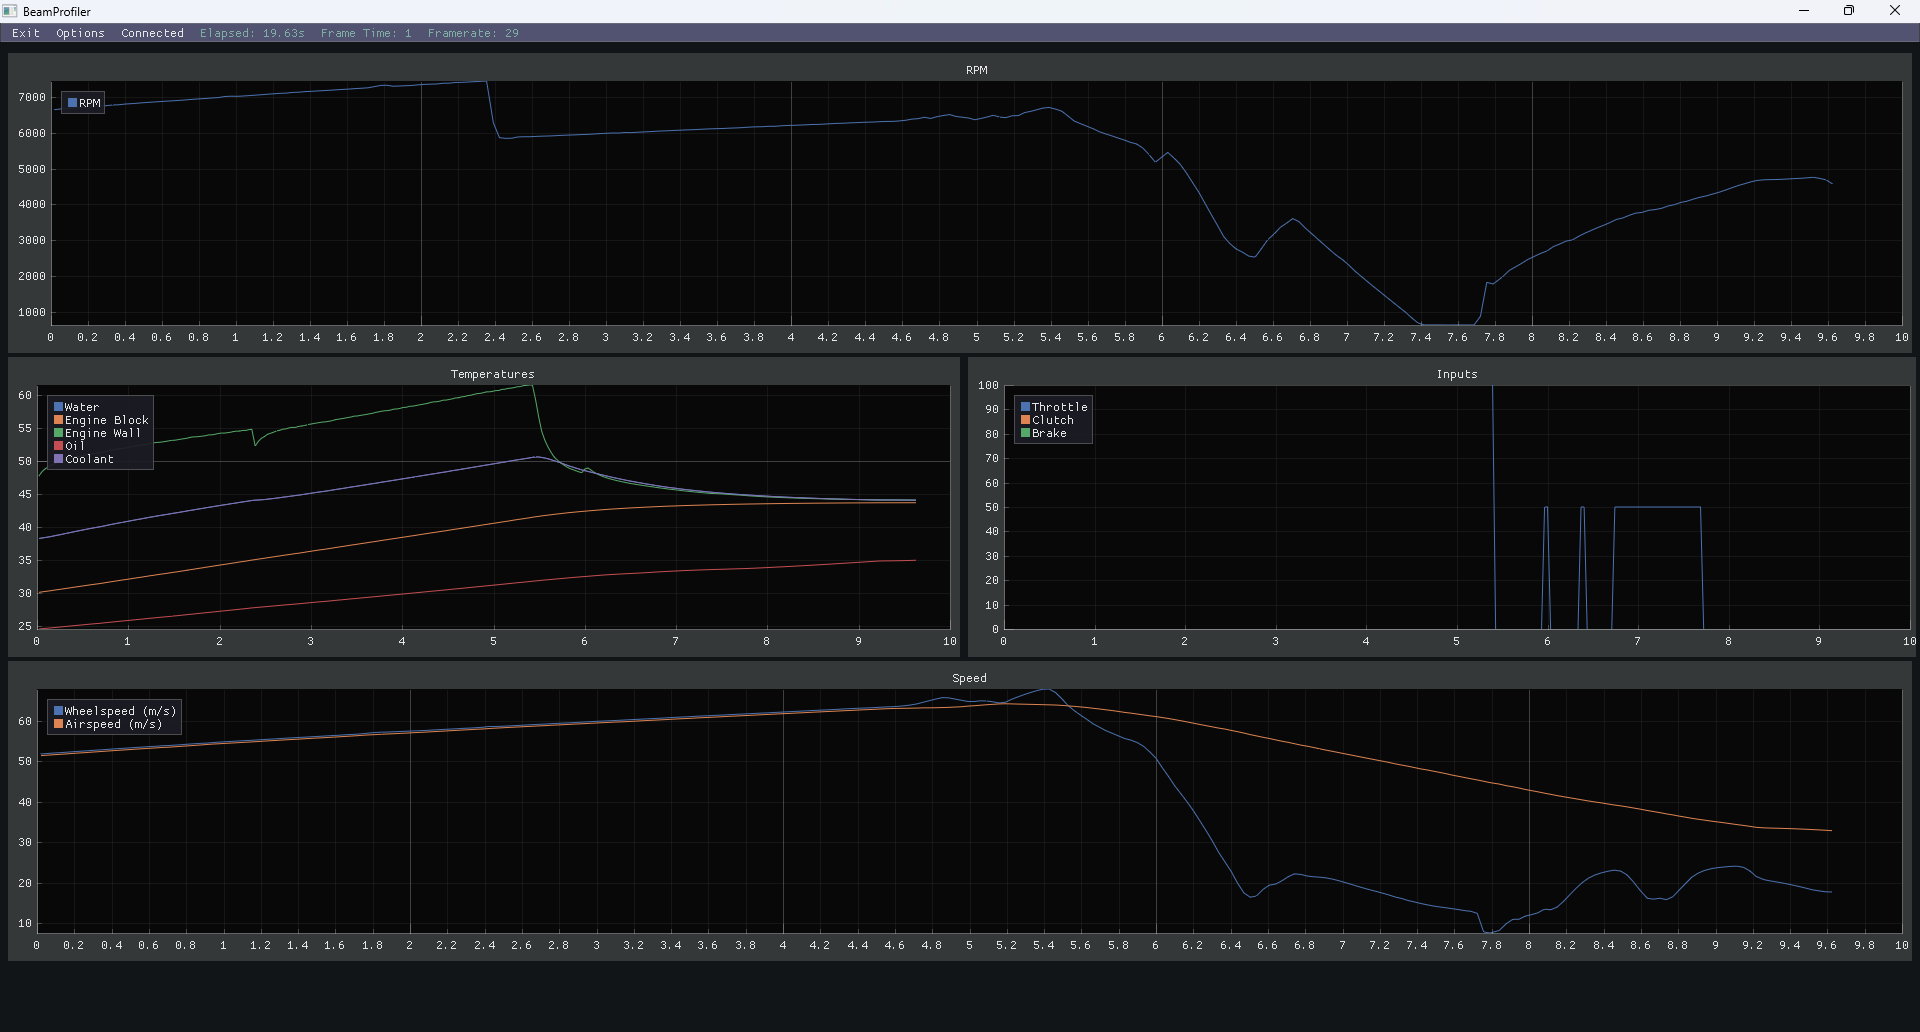Screen dimensions: 1920x1032
Task: Toggle Brake series swatch in Inputs legend
Action: pyautogui.click(x=1025, y=433)
